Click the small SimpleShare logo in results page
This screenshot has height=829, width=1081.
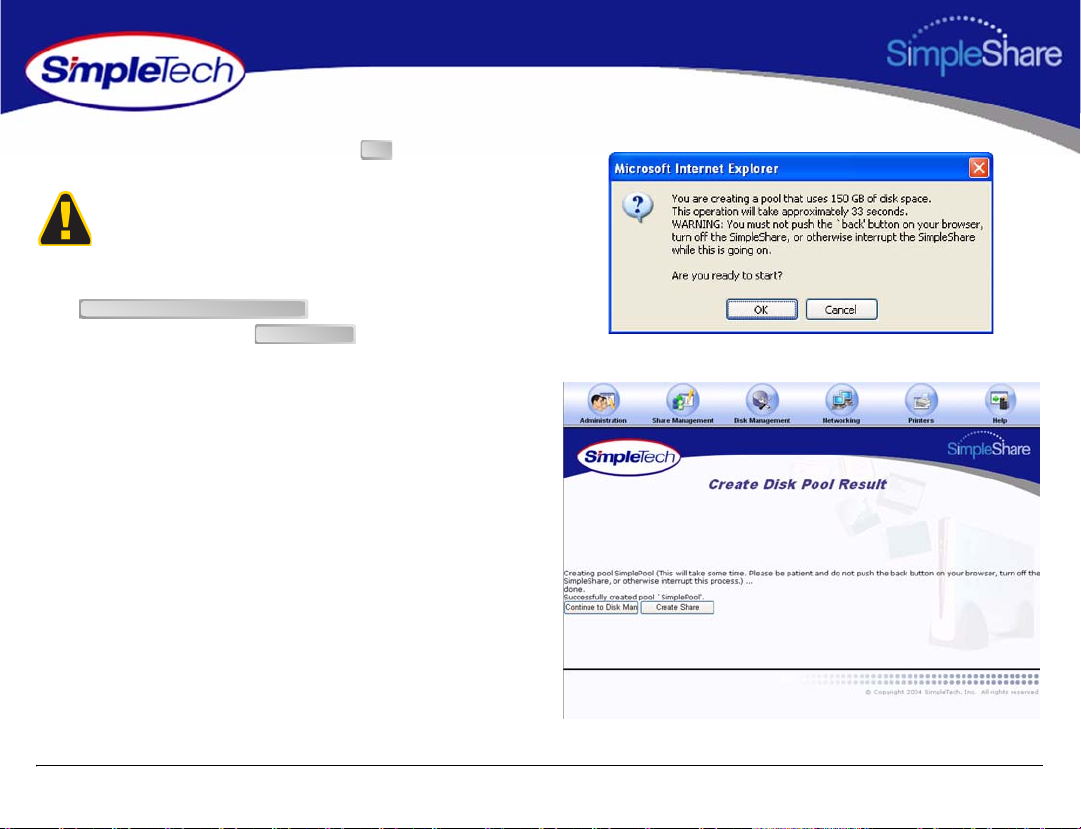[x=989, y=445]
